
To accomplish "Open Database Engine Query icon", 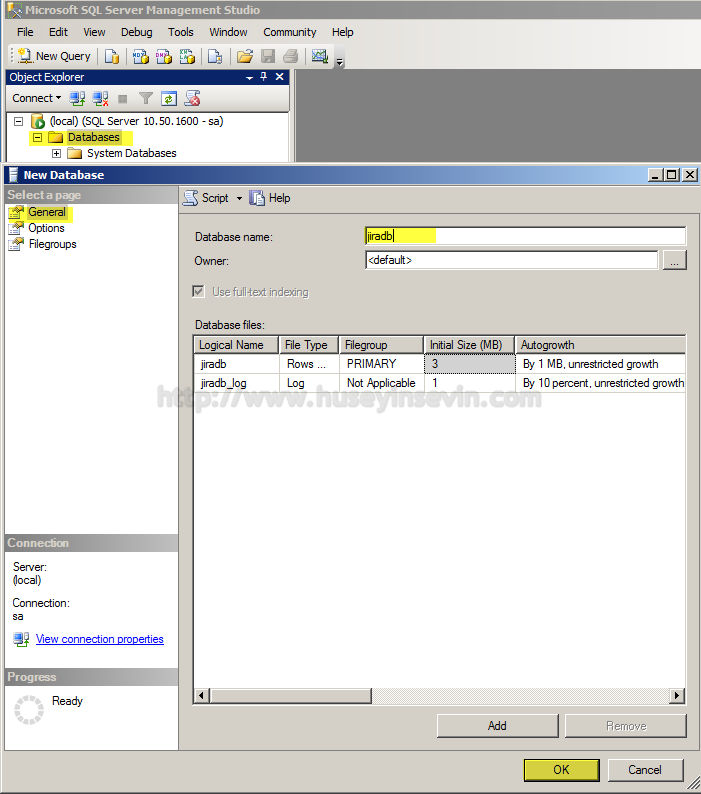I will click(111, 56).
